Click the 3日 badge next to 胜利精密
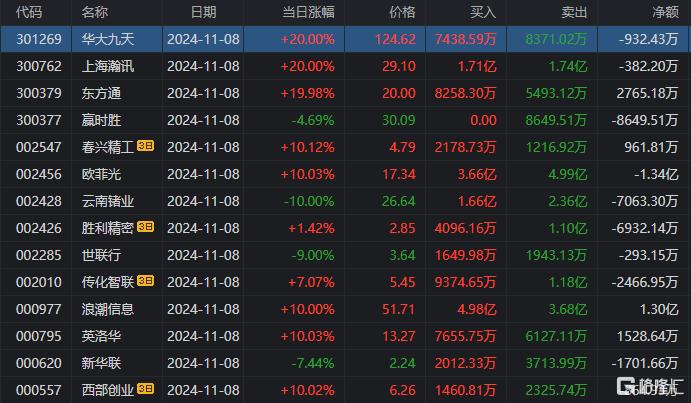Viewport: 691px width, 403px height. tap(145, 227)
